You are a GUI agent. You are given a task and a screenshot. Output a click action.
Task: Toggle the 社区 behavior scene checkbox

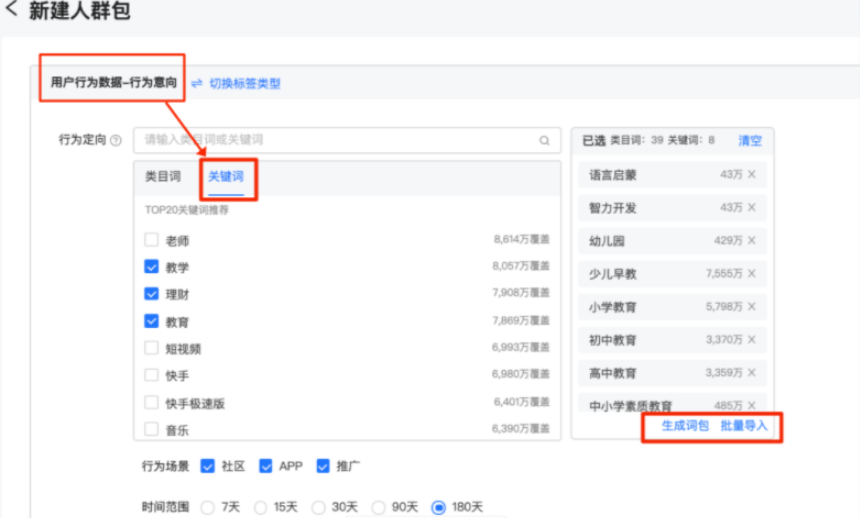point(208,466)
